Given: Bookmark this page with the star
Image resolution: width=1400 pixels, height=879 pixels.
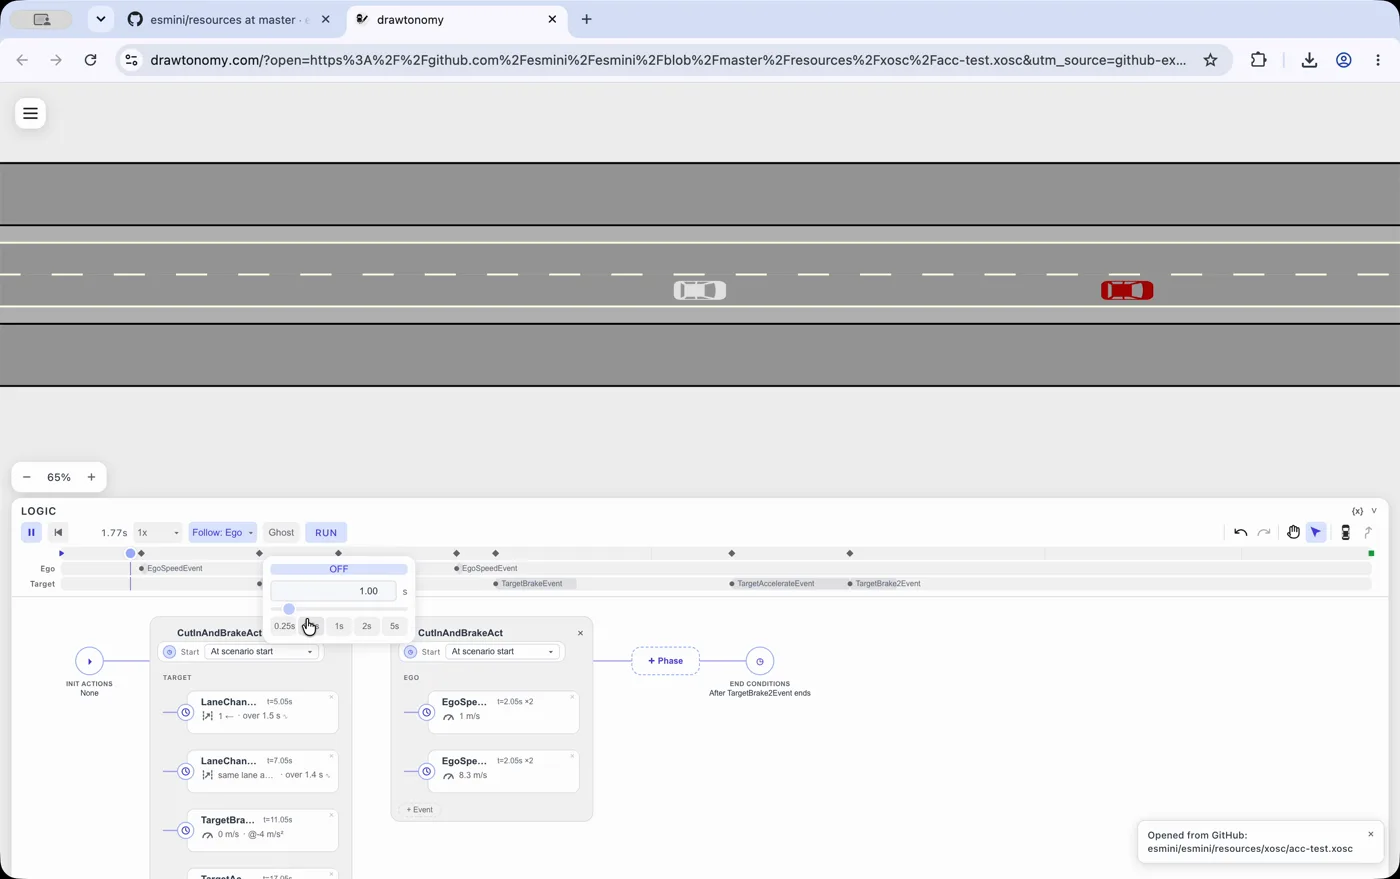Looking at the screenshot, I should pyautogui.click(x=1210, y=60).
